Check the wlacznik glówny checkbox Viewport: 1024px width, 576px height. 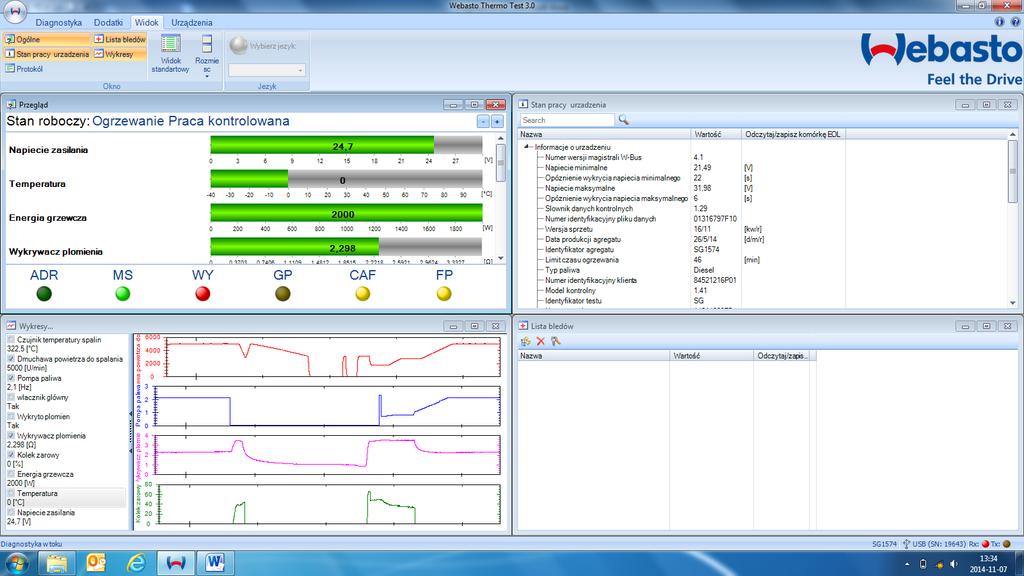11,397
